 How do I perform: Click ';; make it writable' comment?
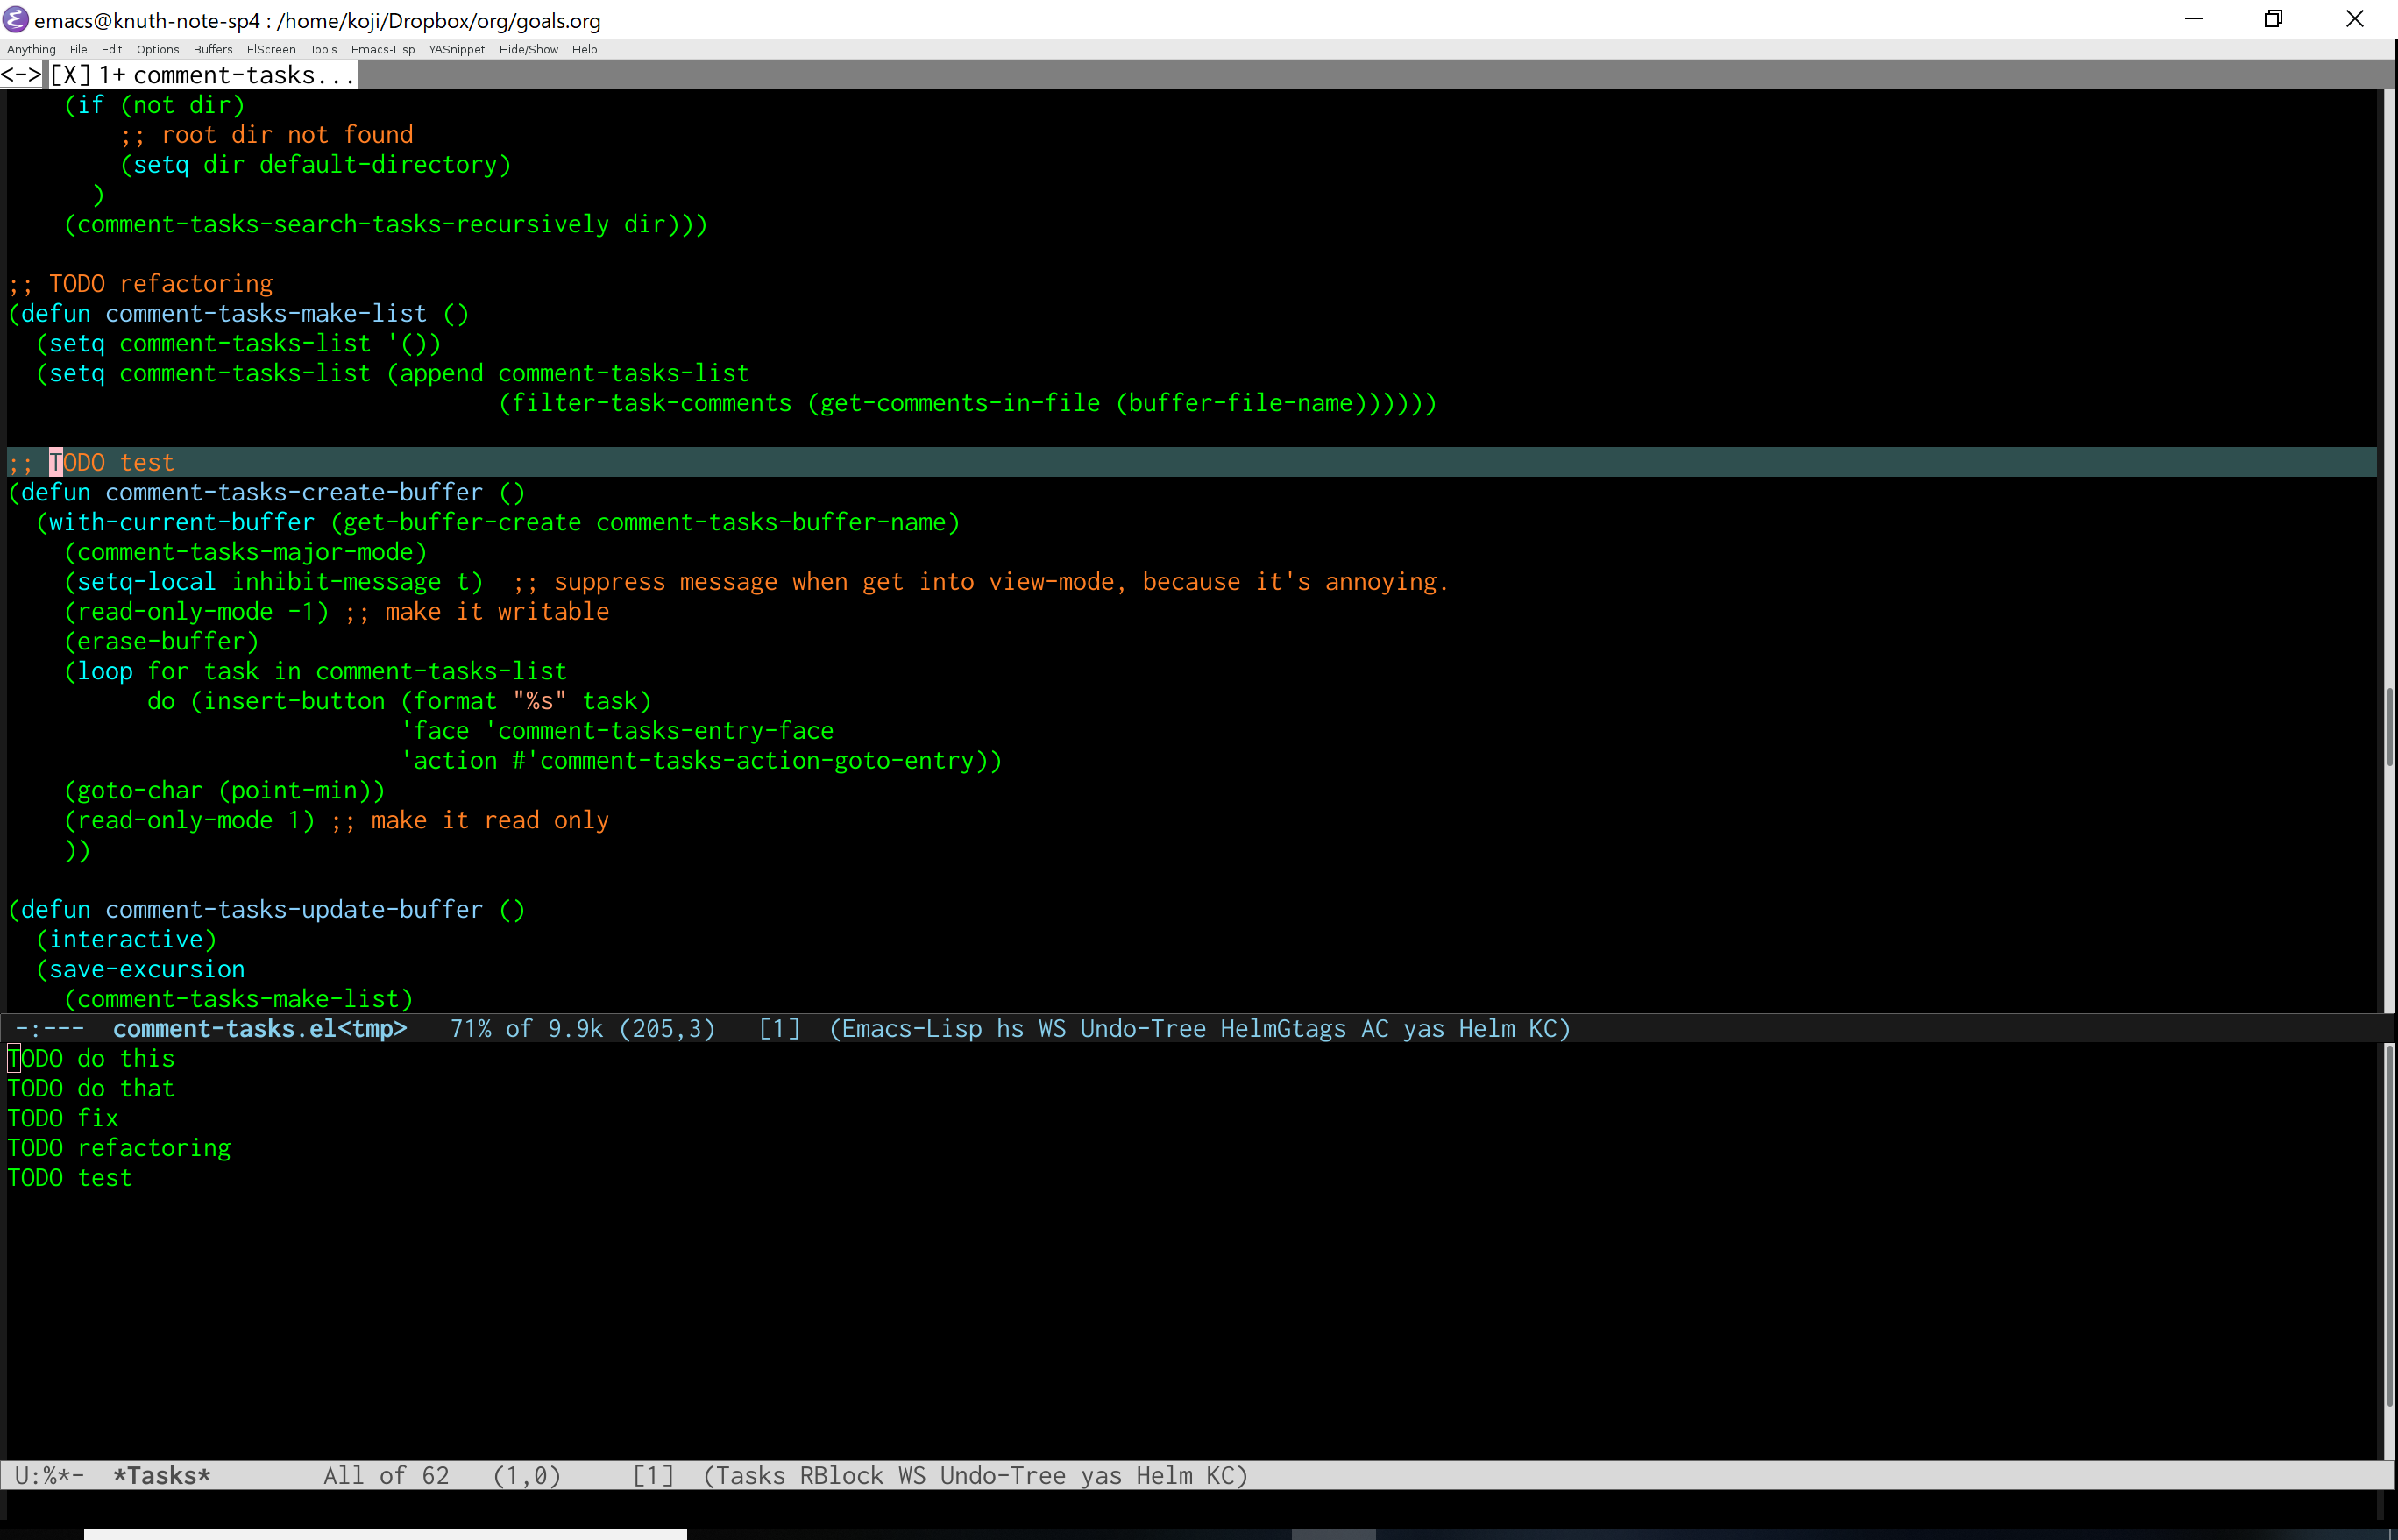[477, 612]
